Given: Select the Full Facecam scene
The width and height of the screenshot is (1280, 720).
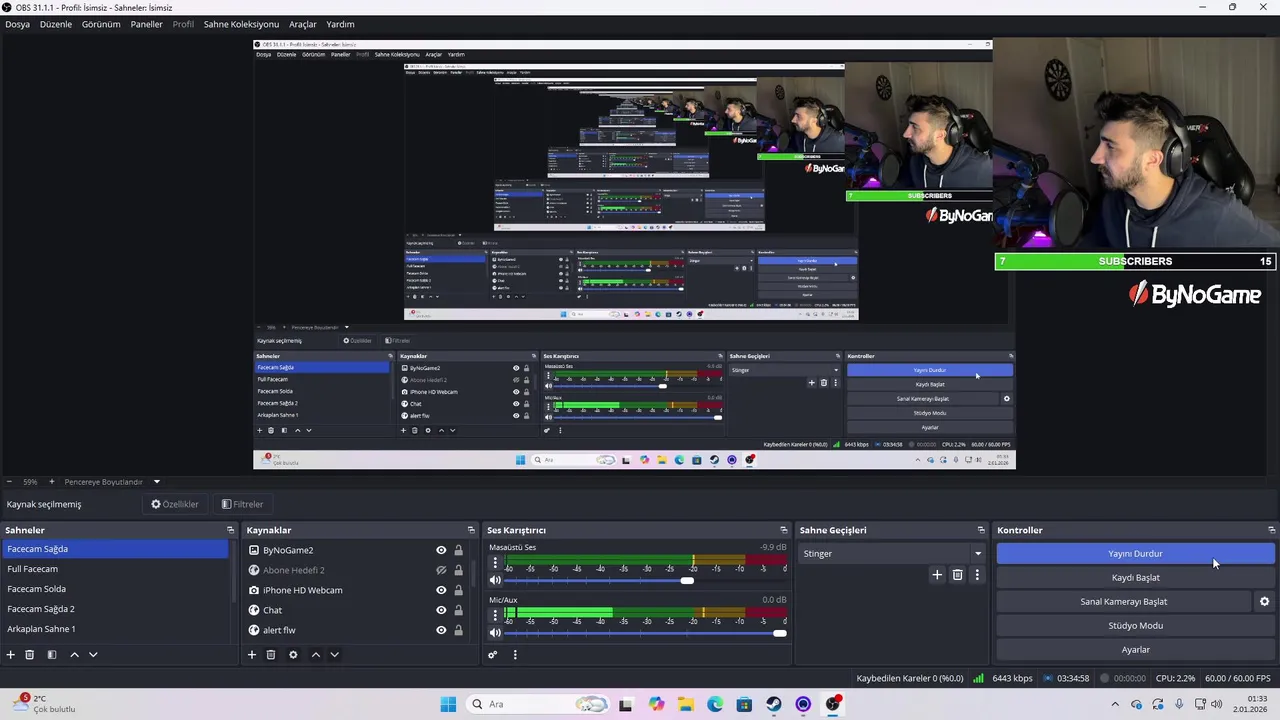Looking at the screenshot, I should tap(115, 569).
